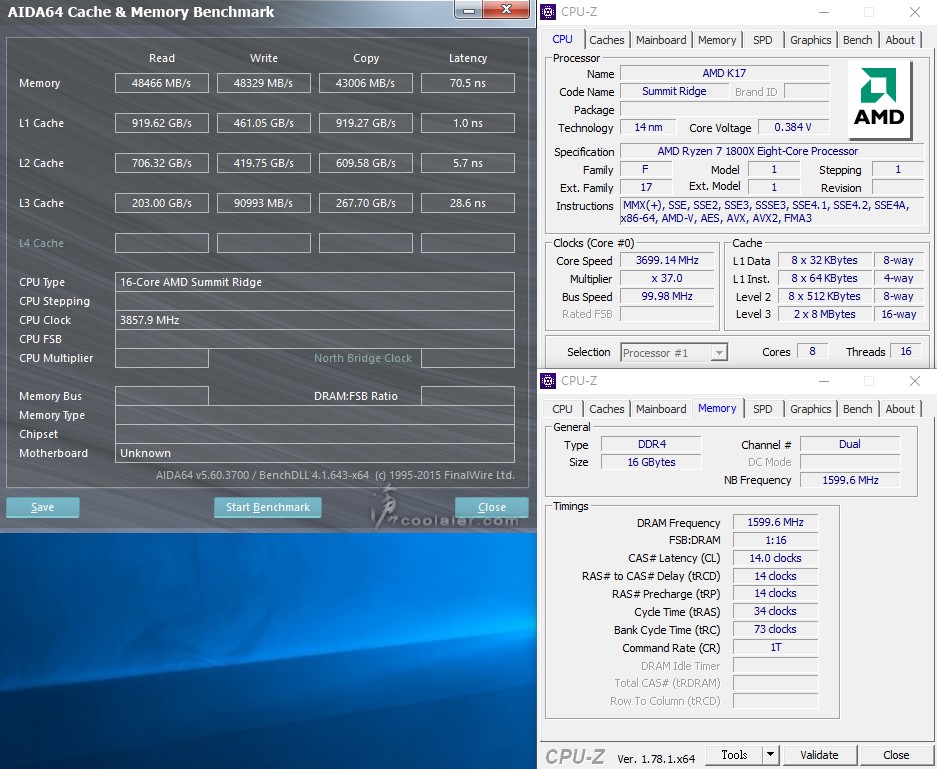Screen dimensions: 937x769
Task: Click the Threads count value 16
Action: click(906, 351)
